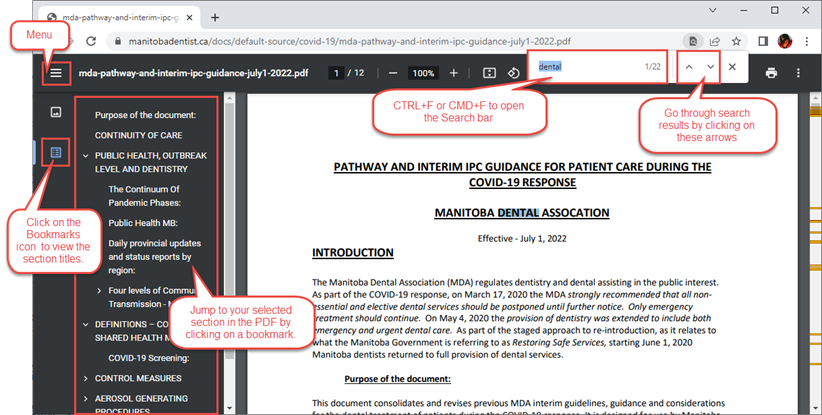822x415 pixels.
Task: Collapse the PUBLIC HEALTH, OUTBREAK LEVEL section
Action: pos(86,156)
